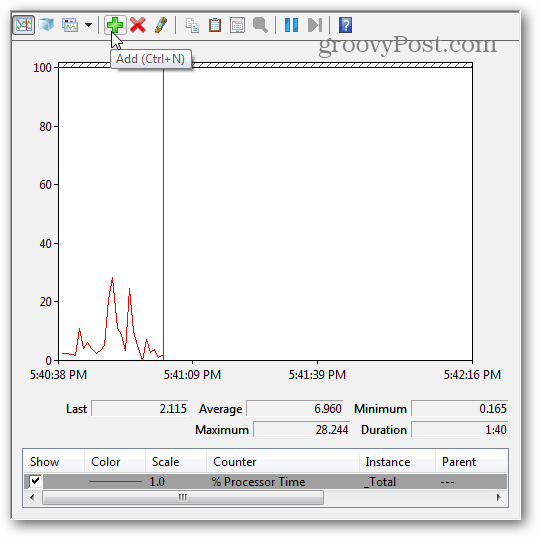Pause the display with Freeze button

[292, 25]
